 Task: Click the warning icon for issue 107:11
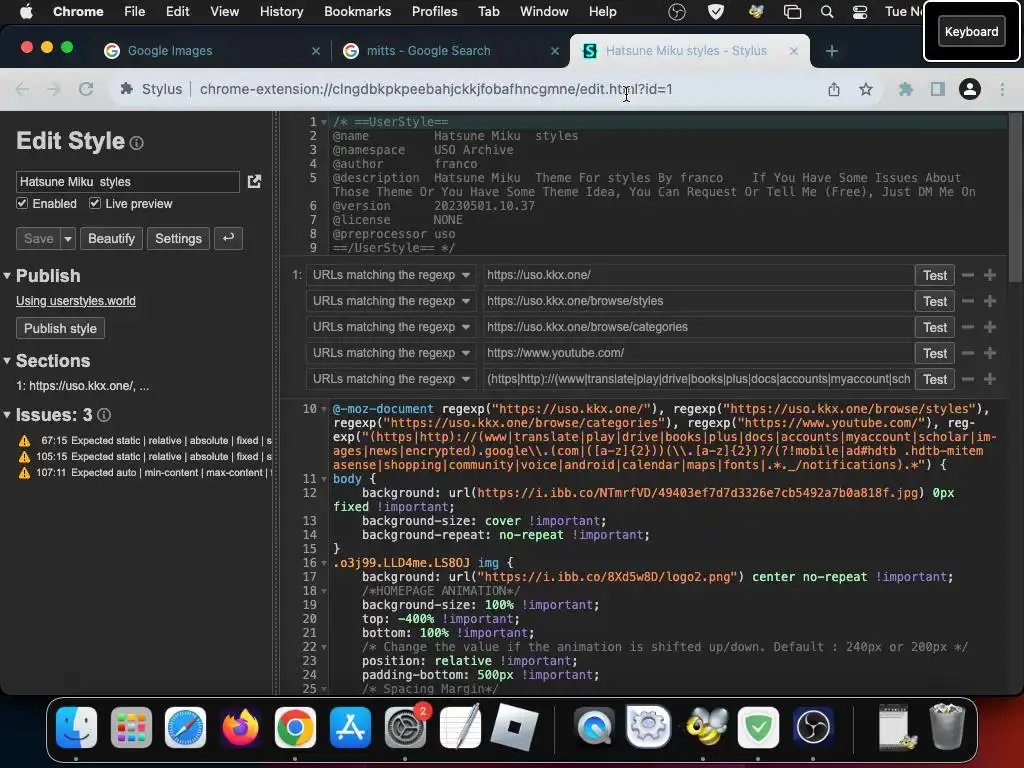tap(24, 473)
